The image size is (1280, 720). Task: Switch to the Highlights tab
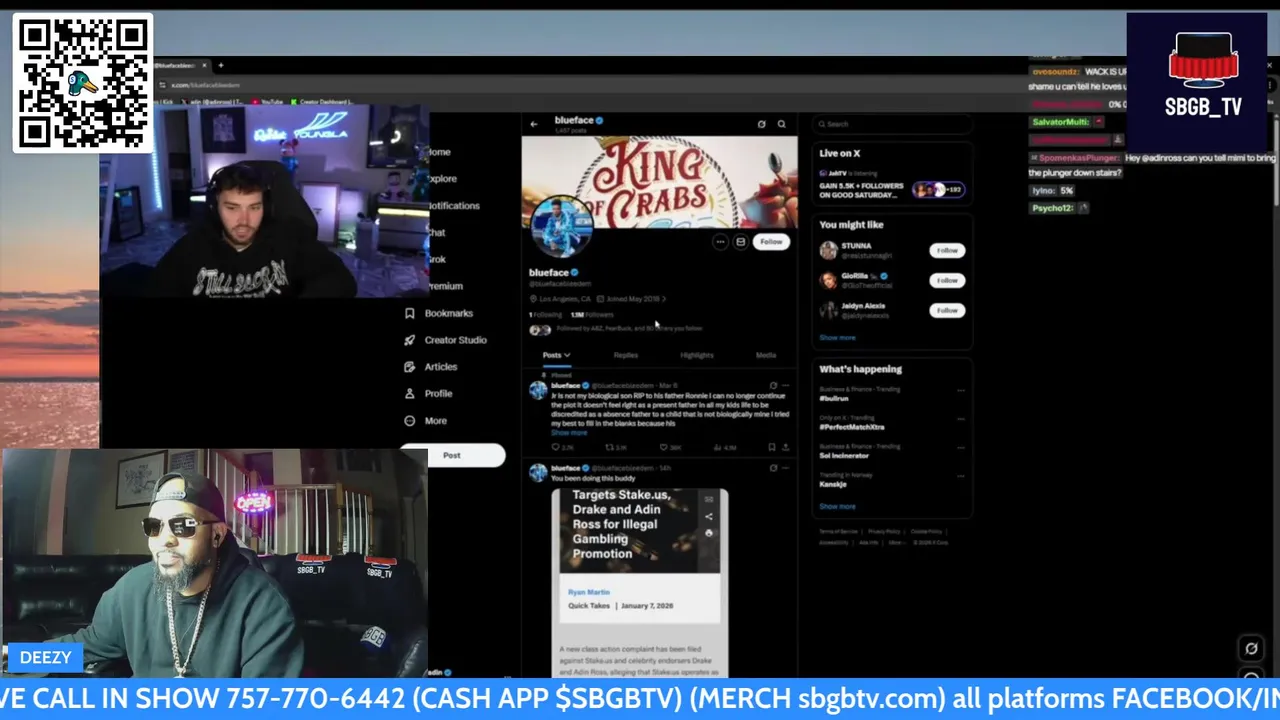[697, 355]
